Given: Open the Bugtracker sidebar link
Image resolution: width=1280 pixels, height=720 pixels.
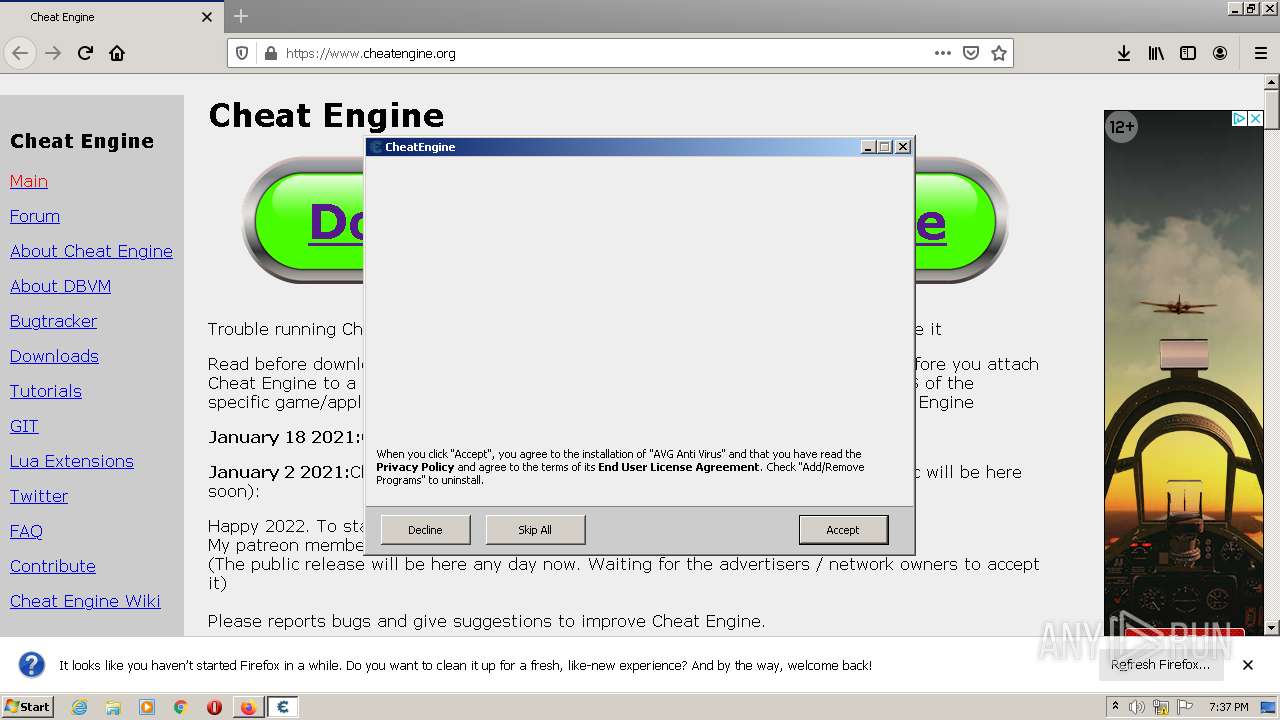Looking at the screenshot, I should point(54,321).
